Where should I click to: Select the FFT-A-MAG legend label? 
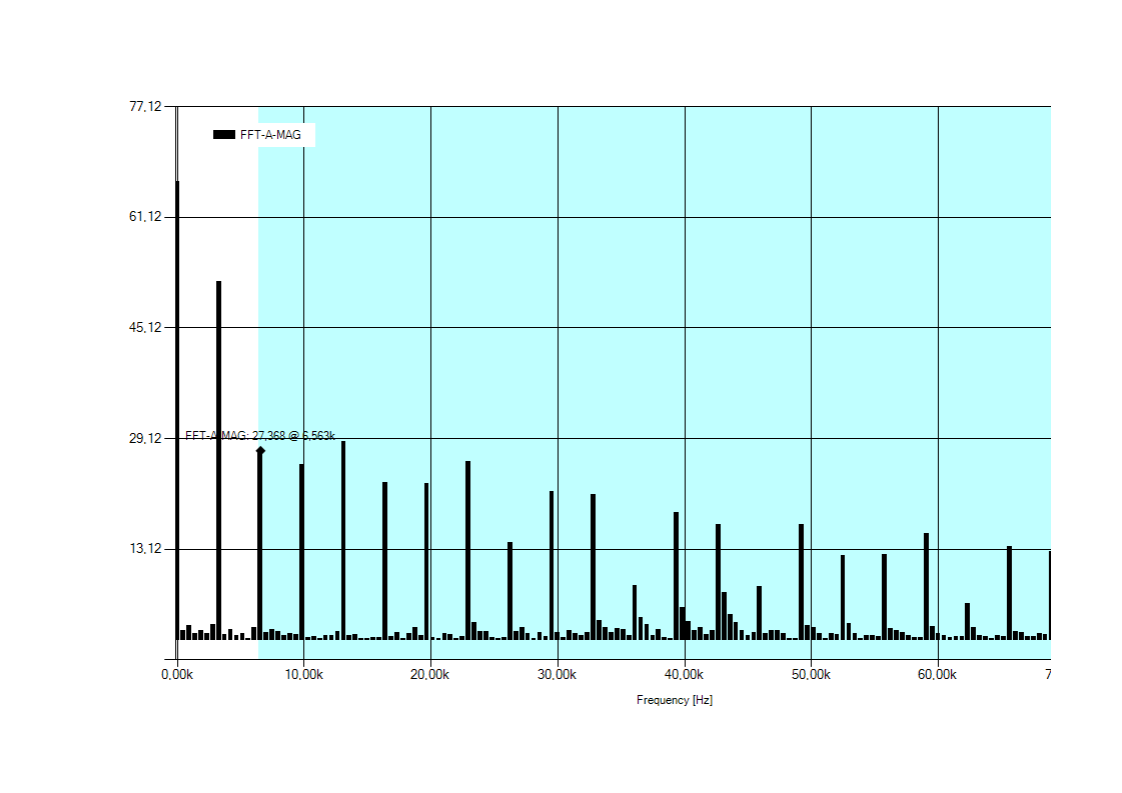(x=270, y=134)
